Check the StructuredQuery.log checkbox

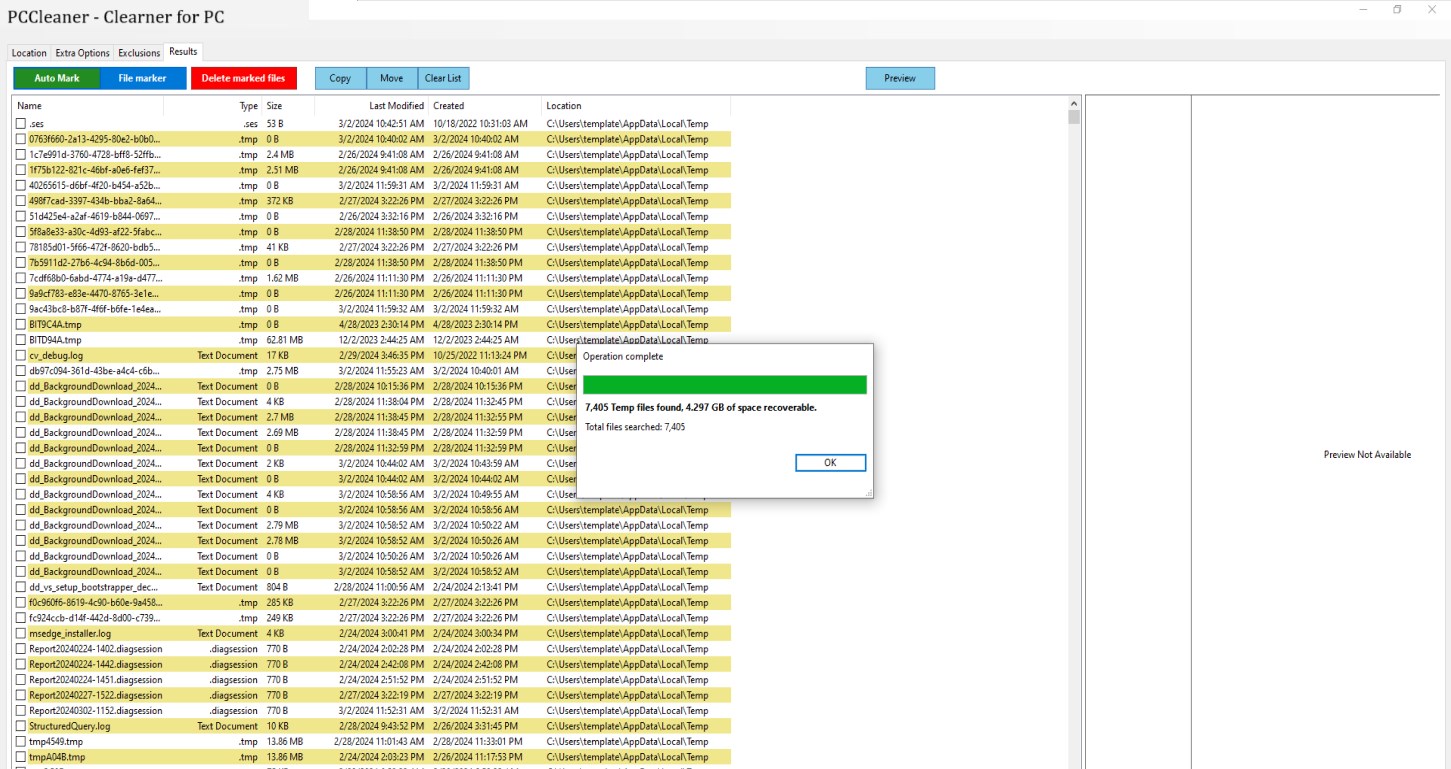pos(20,727)
